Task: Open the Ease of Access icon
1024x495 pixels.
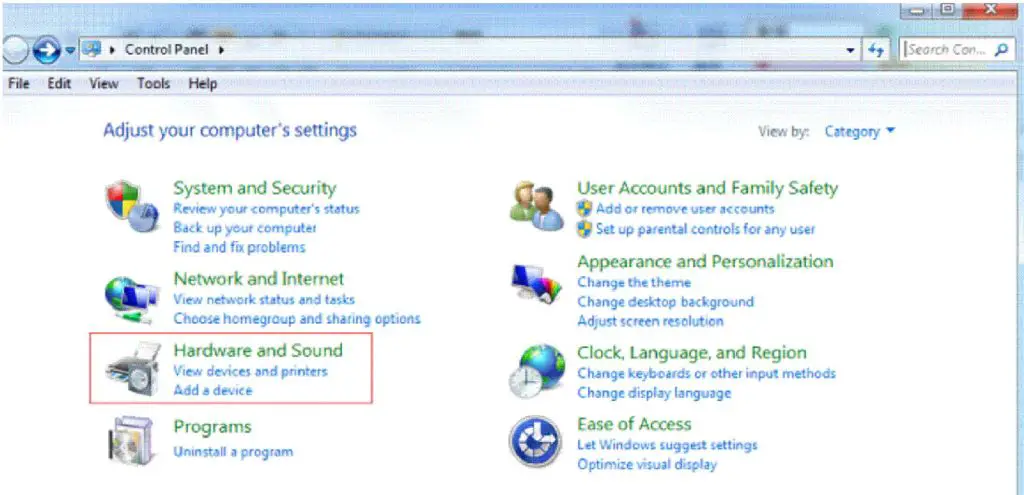Action: 536,441
